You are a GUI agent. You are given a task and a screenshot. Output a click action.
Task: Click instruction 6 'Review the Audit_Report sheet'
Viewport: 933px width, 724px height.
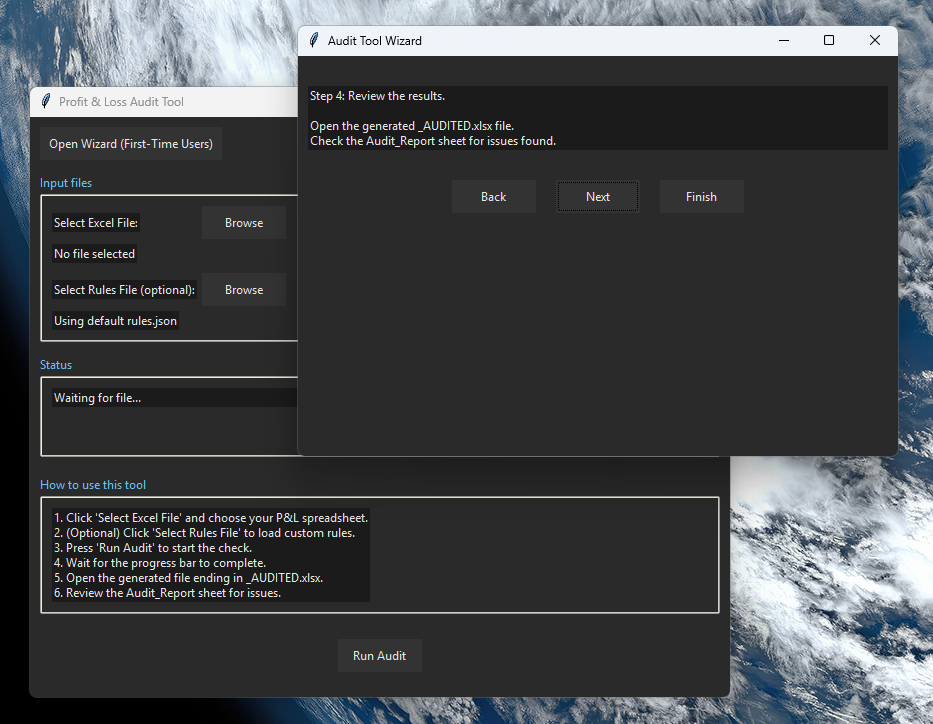click(167, 593)
